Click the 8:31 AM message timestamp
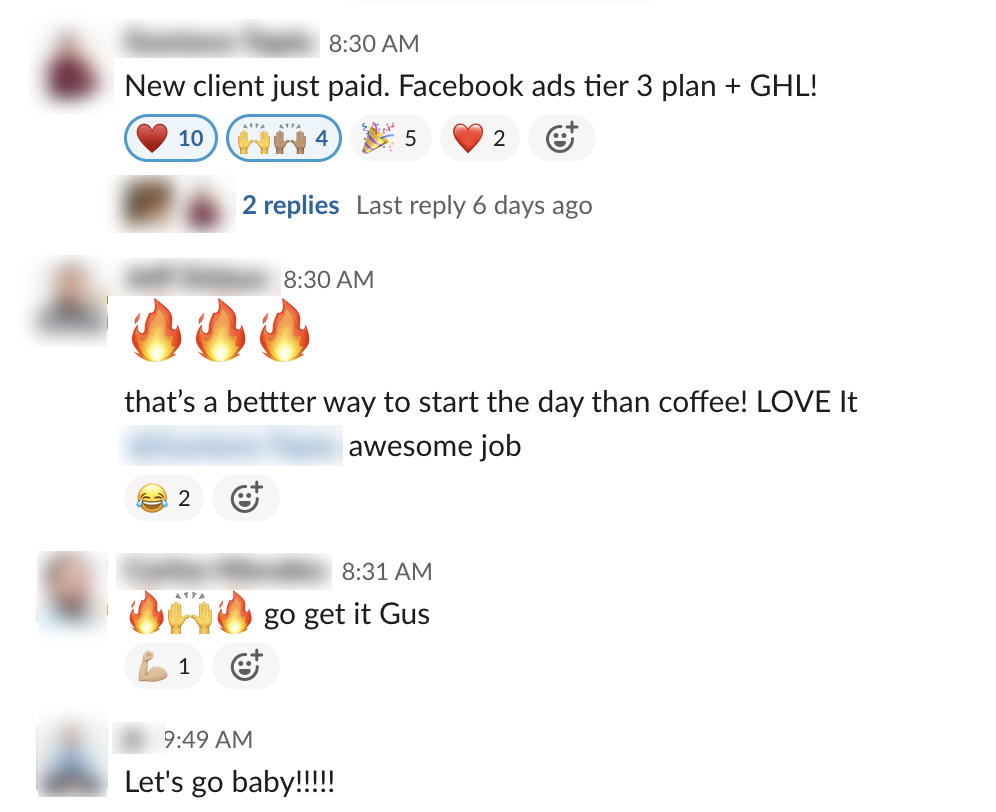 pyautogui.click(x=387, y=572)
